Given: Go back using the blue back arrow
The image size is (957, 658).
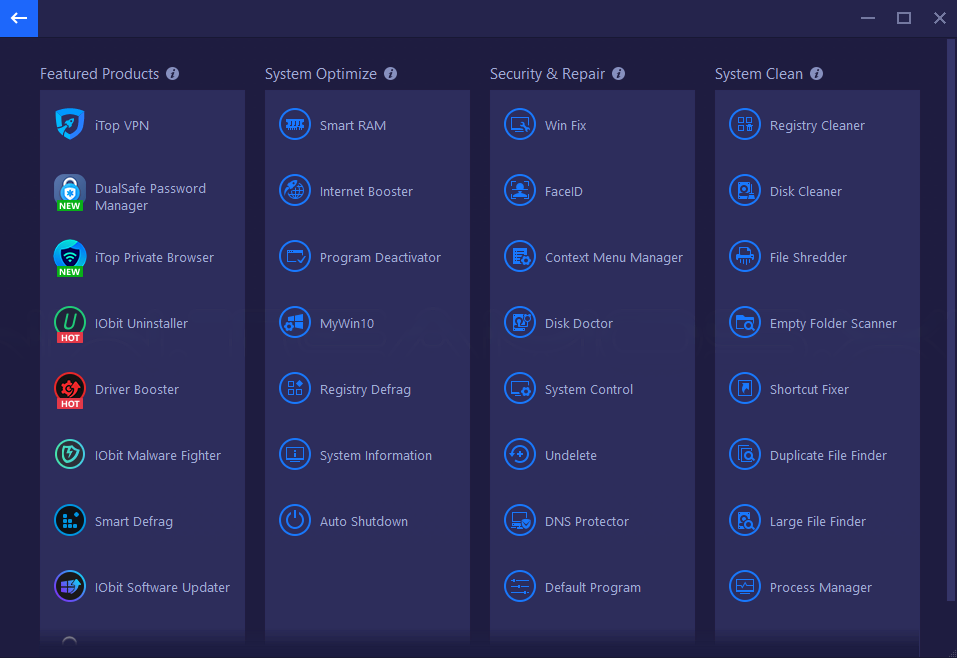Looking at the screenshot, I should pyautogui.click(x=18, y=18).
